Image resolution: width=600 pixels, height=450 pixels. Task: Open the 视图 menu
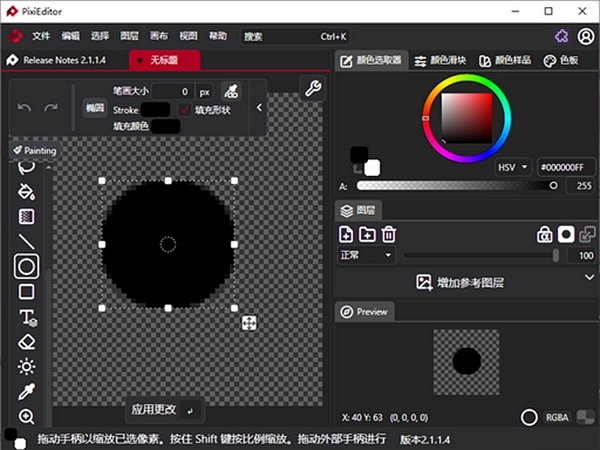click(188, 36)
